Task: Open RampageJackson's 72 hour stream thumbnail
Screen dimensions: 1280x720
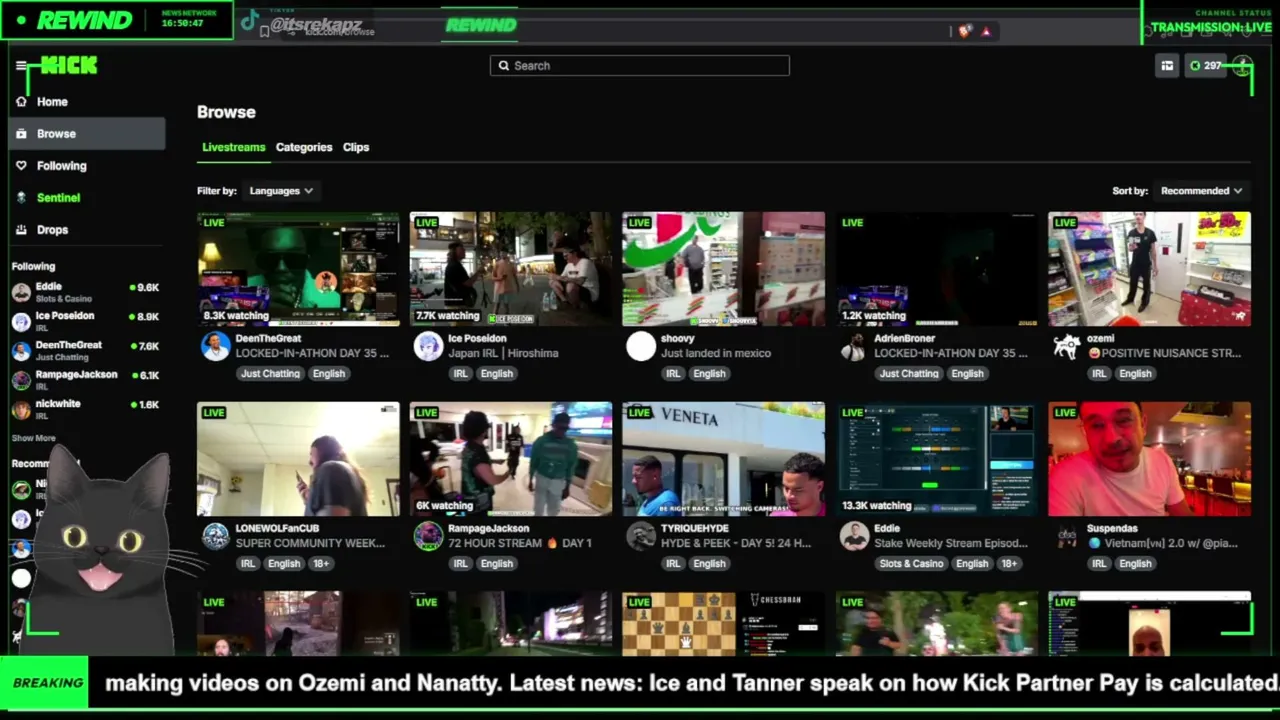Action: 511,459
